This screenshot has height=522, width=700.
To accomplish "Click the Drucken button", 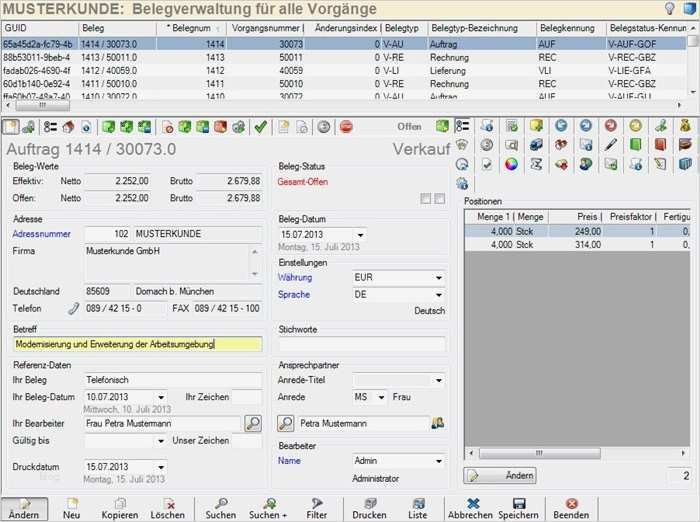I will pos(369,508).
